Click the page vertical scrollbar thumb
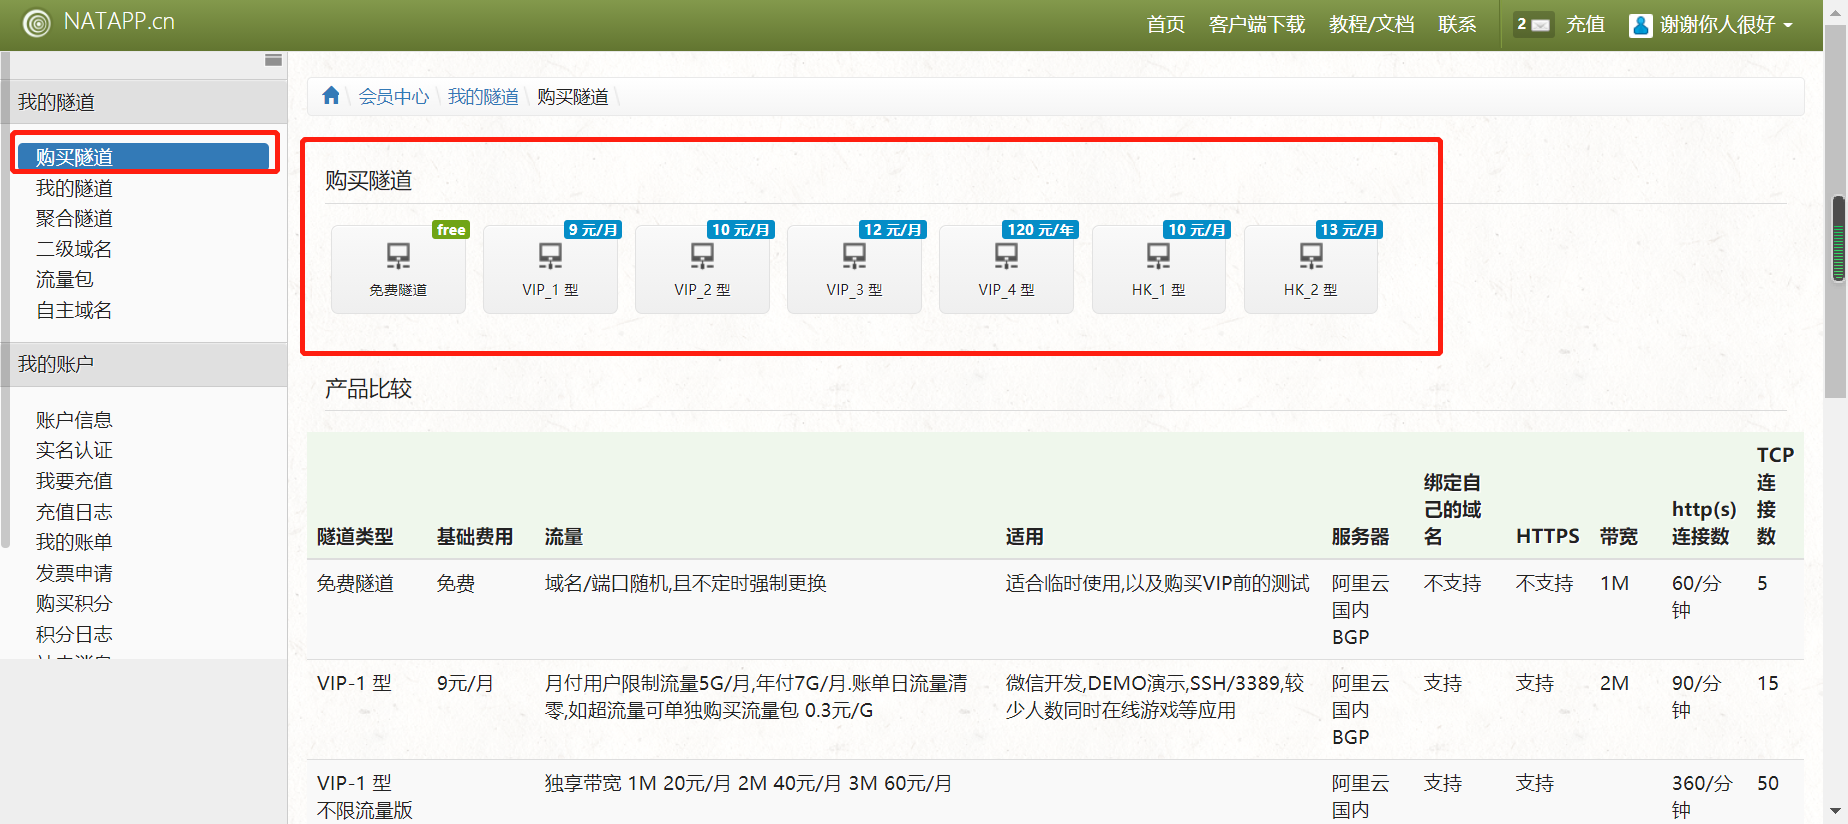This screenshot has width=1848, height=824. [1837, 240]
